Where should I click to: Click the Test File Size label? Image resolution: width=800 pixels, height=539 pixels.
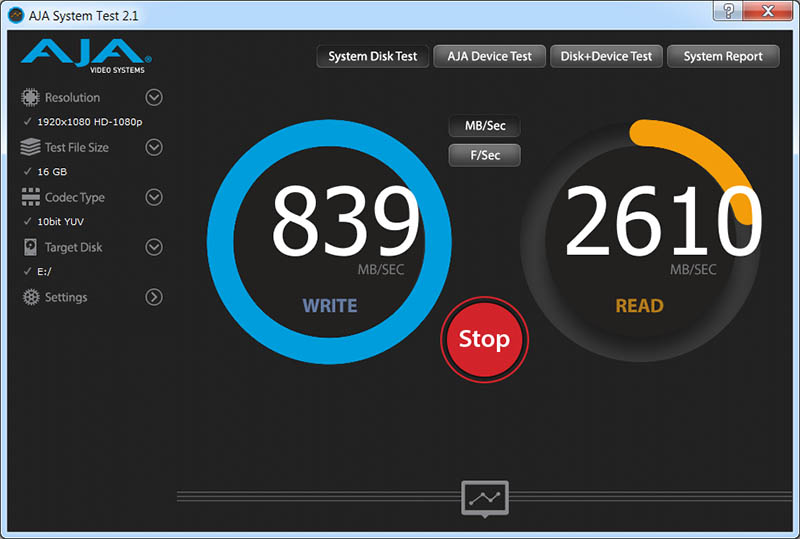(77, 148)
